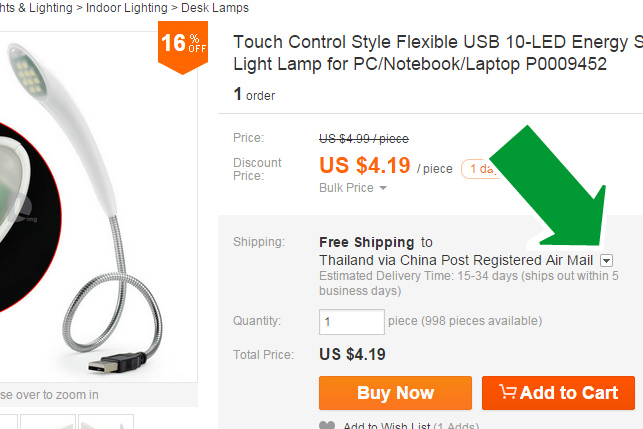Click the US $4.19 discount price
This screenshot has width=643, height=429.
(364, 166)
